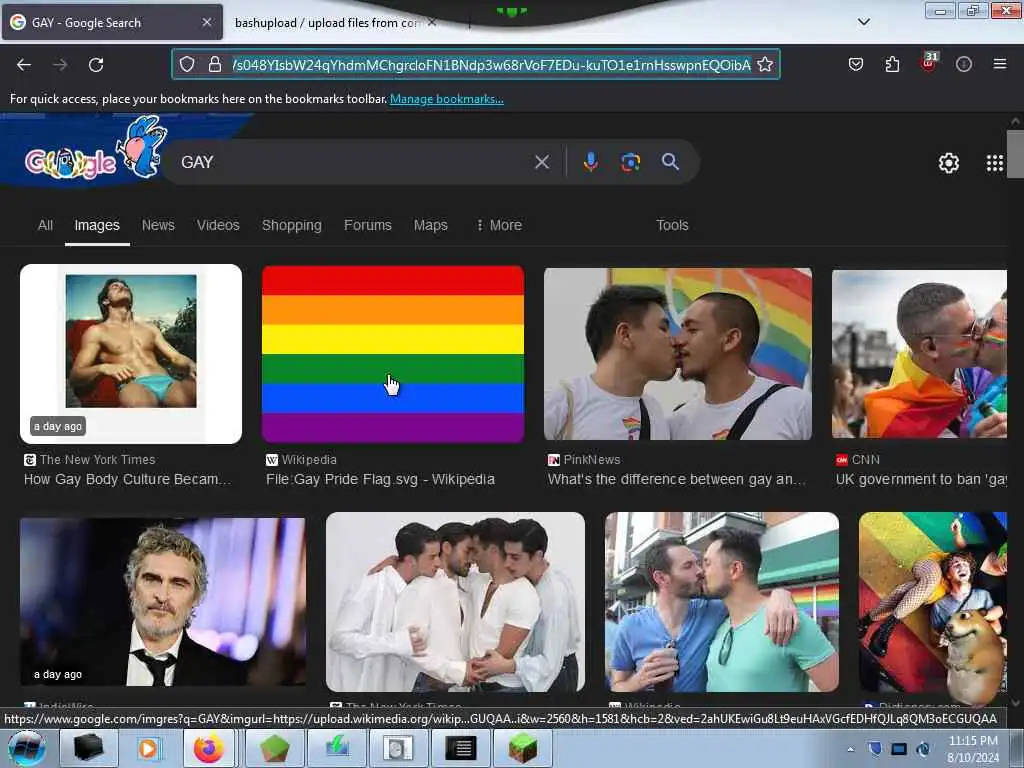Start voice search with microphone icon

590,161
